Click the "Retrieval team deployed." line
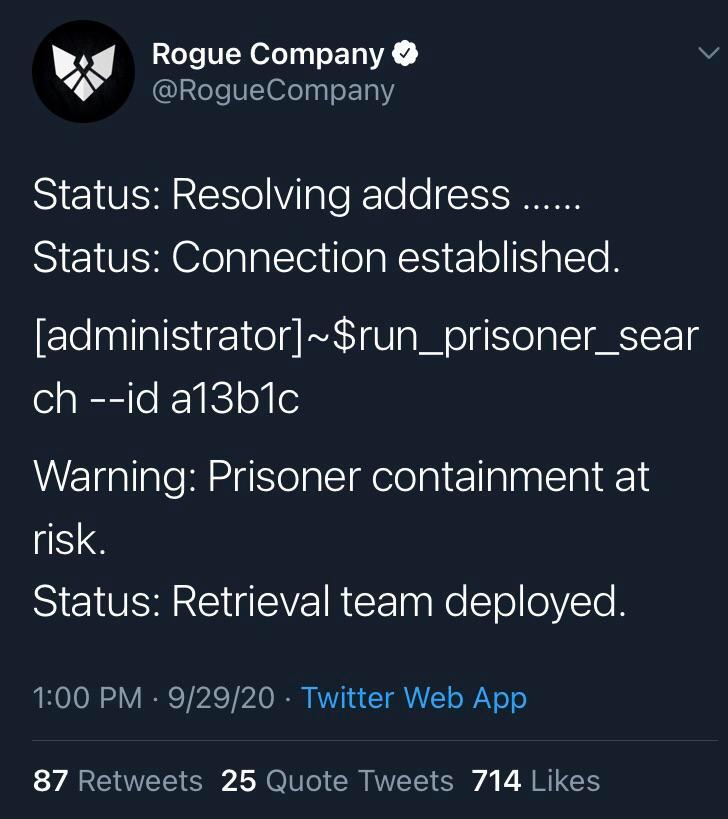Viewport: 728px width, 819px height. tap(398, 602)
